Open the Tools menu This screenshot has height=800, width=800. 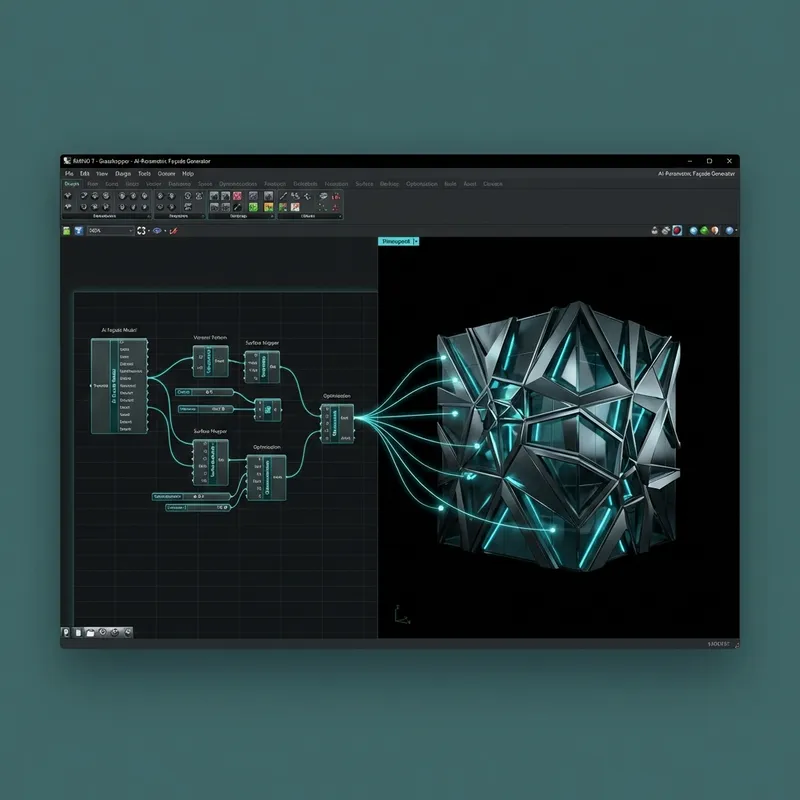point(142,172)
